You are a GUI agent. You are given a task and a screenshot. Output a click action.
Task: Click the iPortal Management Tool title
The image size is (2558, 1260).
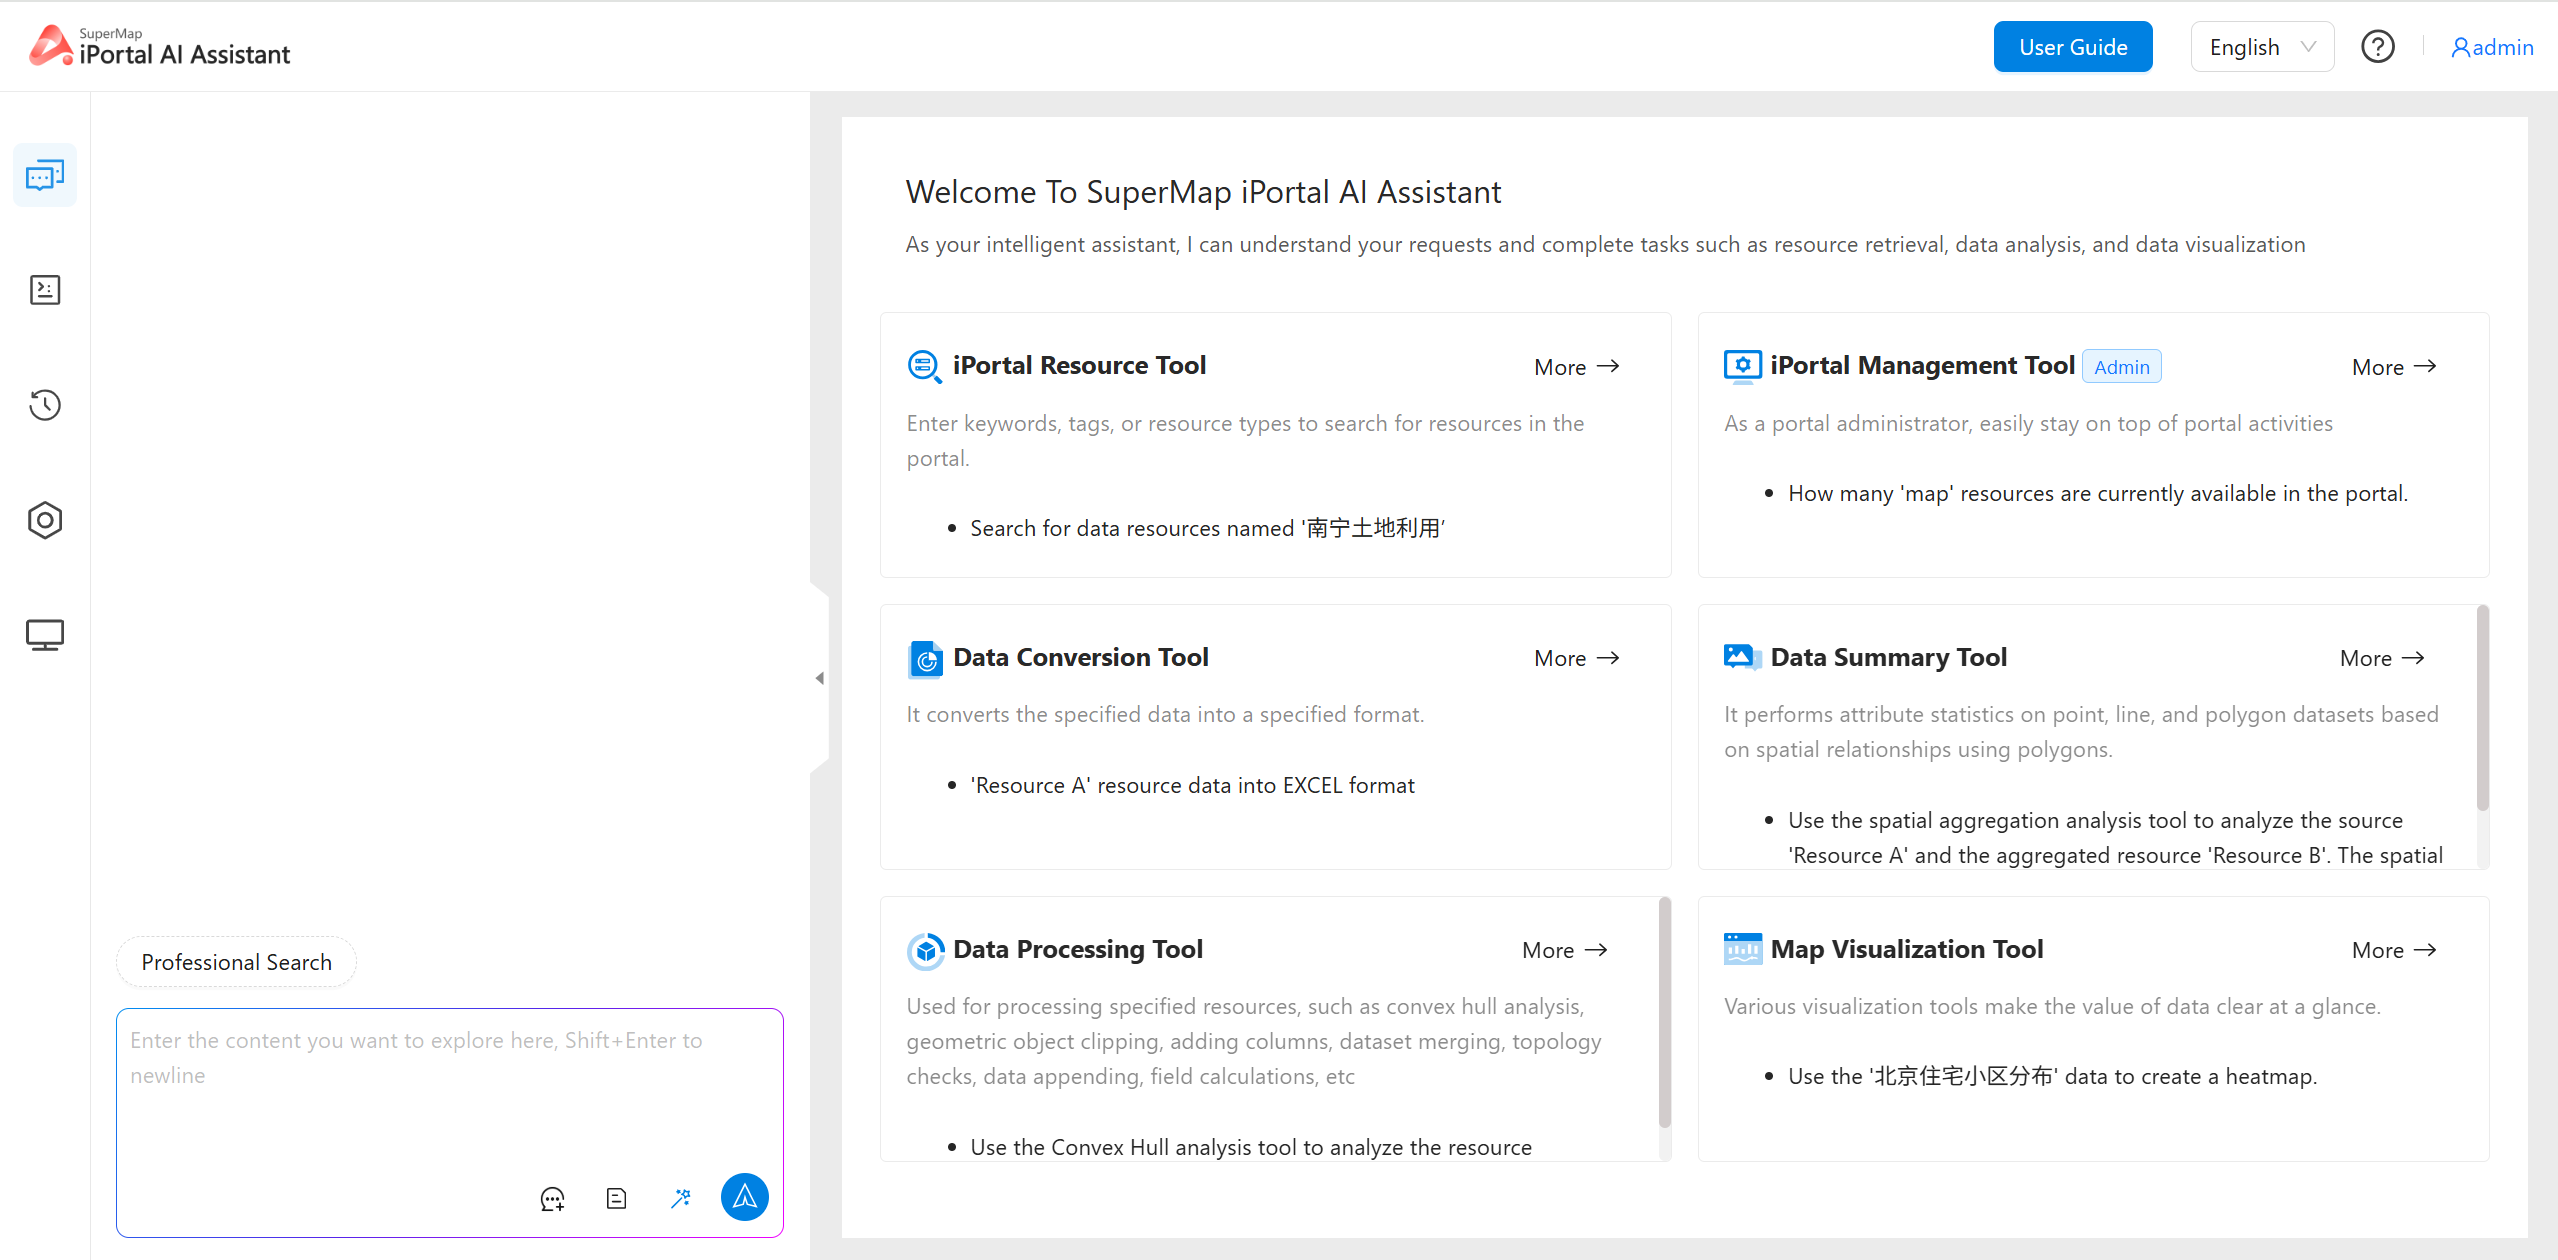tap(1922, 366)
